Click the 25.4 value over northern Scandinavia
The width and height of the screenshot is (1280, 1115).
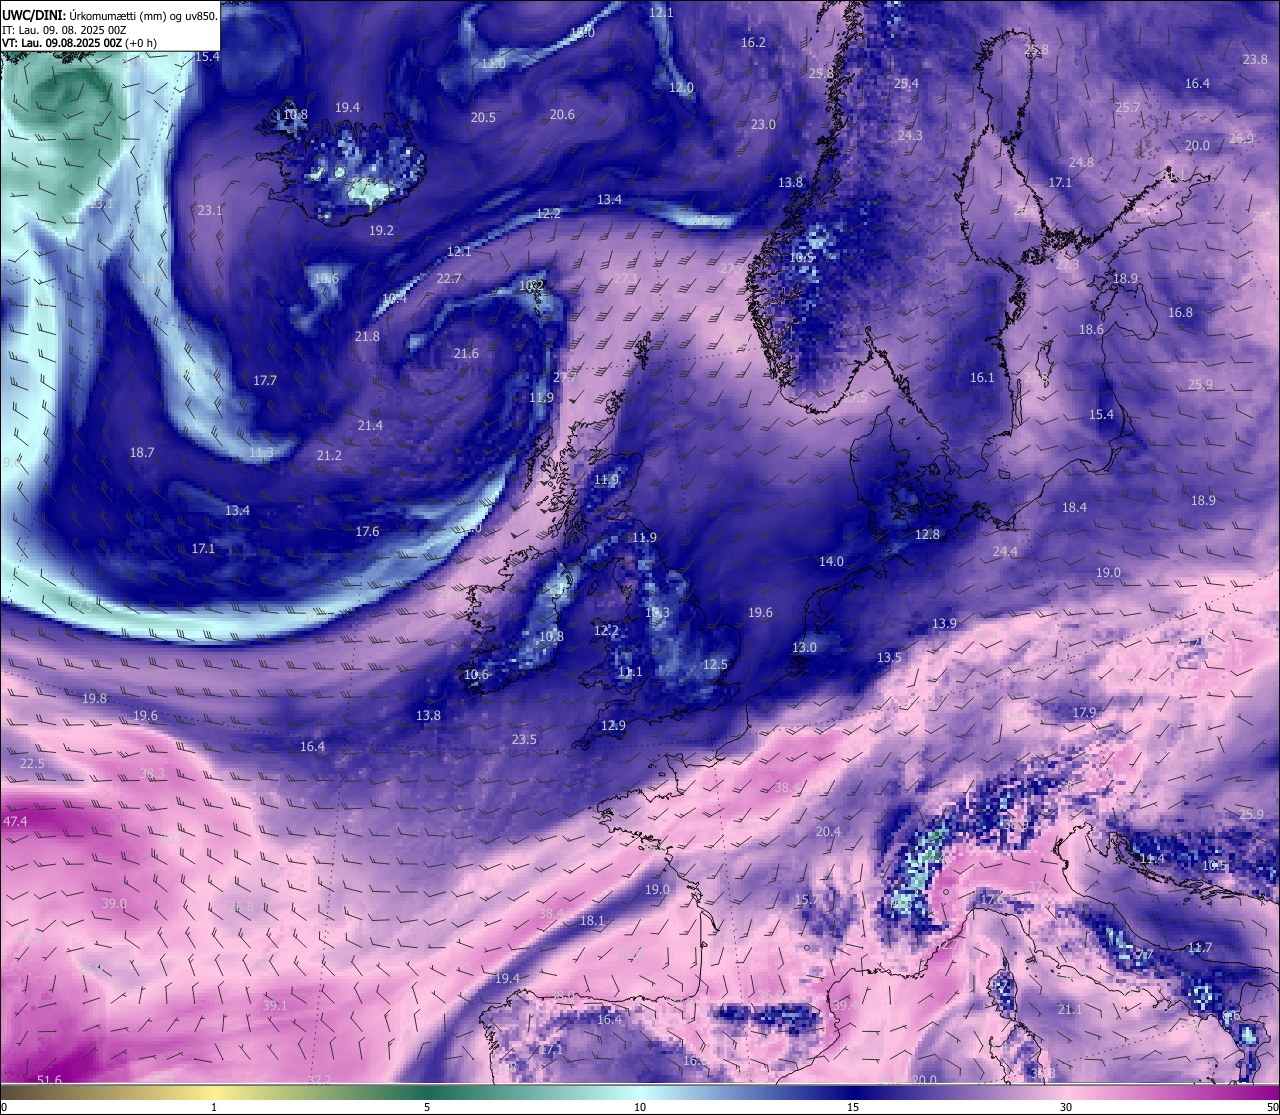pyautogui.click(x=906, y=84)
